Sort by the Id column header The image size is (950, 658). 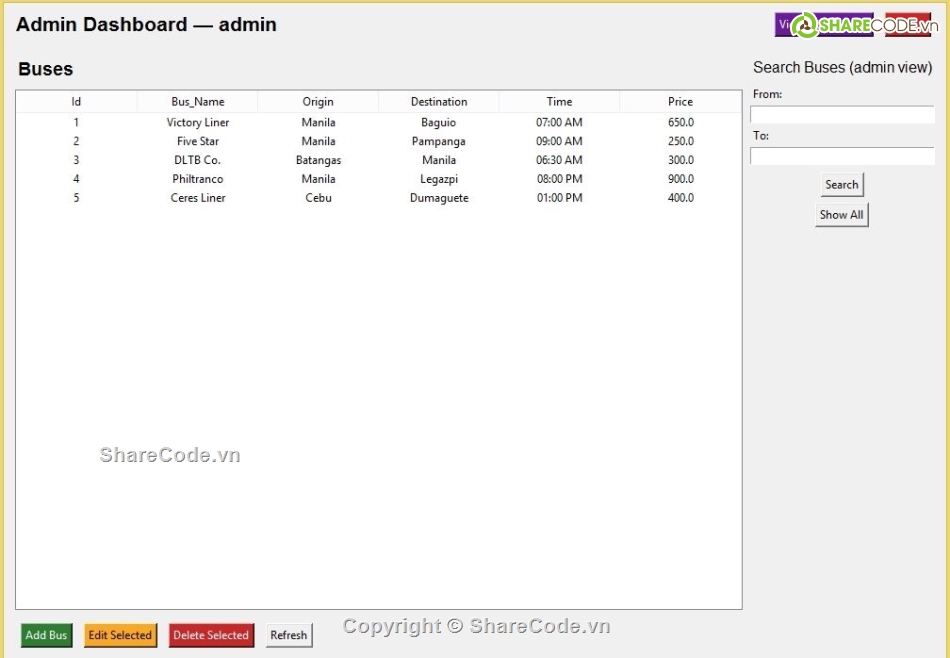click(76, 102)
